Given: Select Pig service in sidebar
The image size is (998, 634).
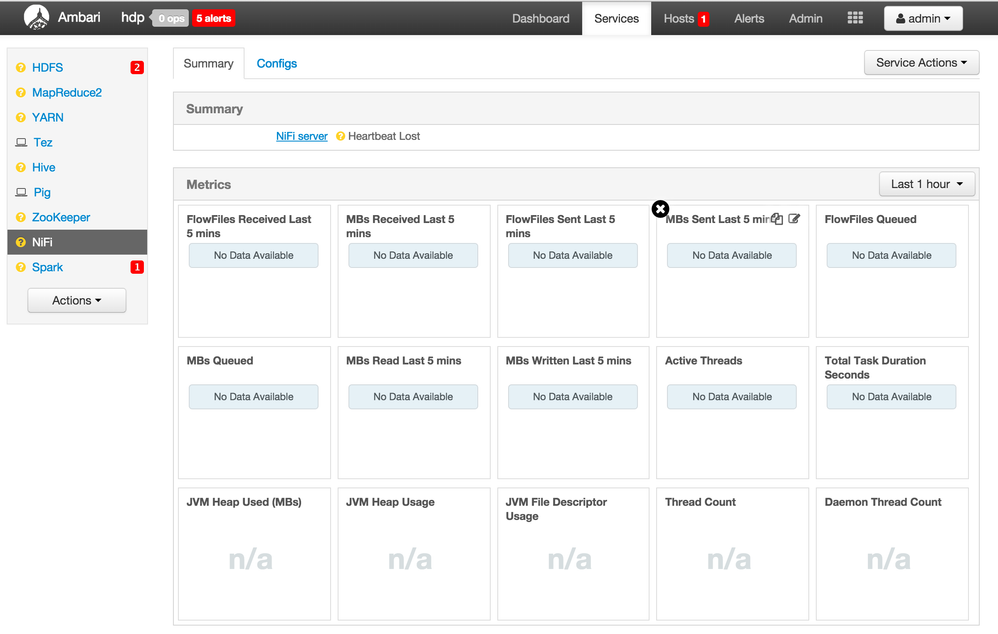Looking at the screenshot, I should [x=42, y=192].
